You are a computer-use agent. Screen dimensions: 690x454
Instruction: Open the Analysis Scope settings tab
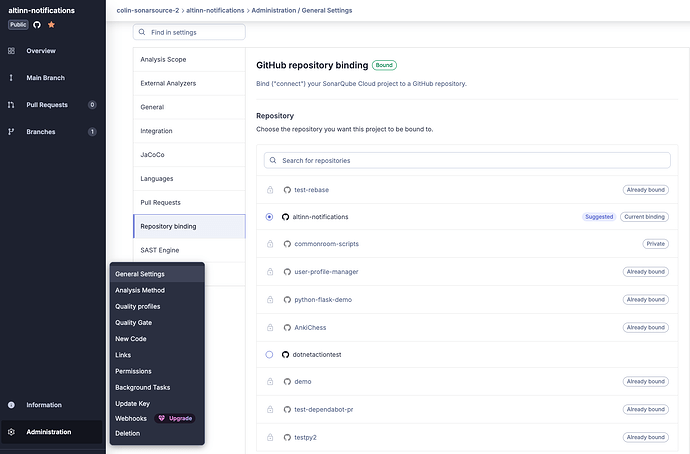point(163,59)
